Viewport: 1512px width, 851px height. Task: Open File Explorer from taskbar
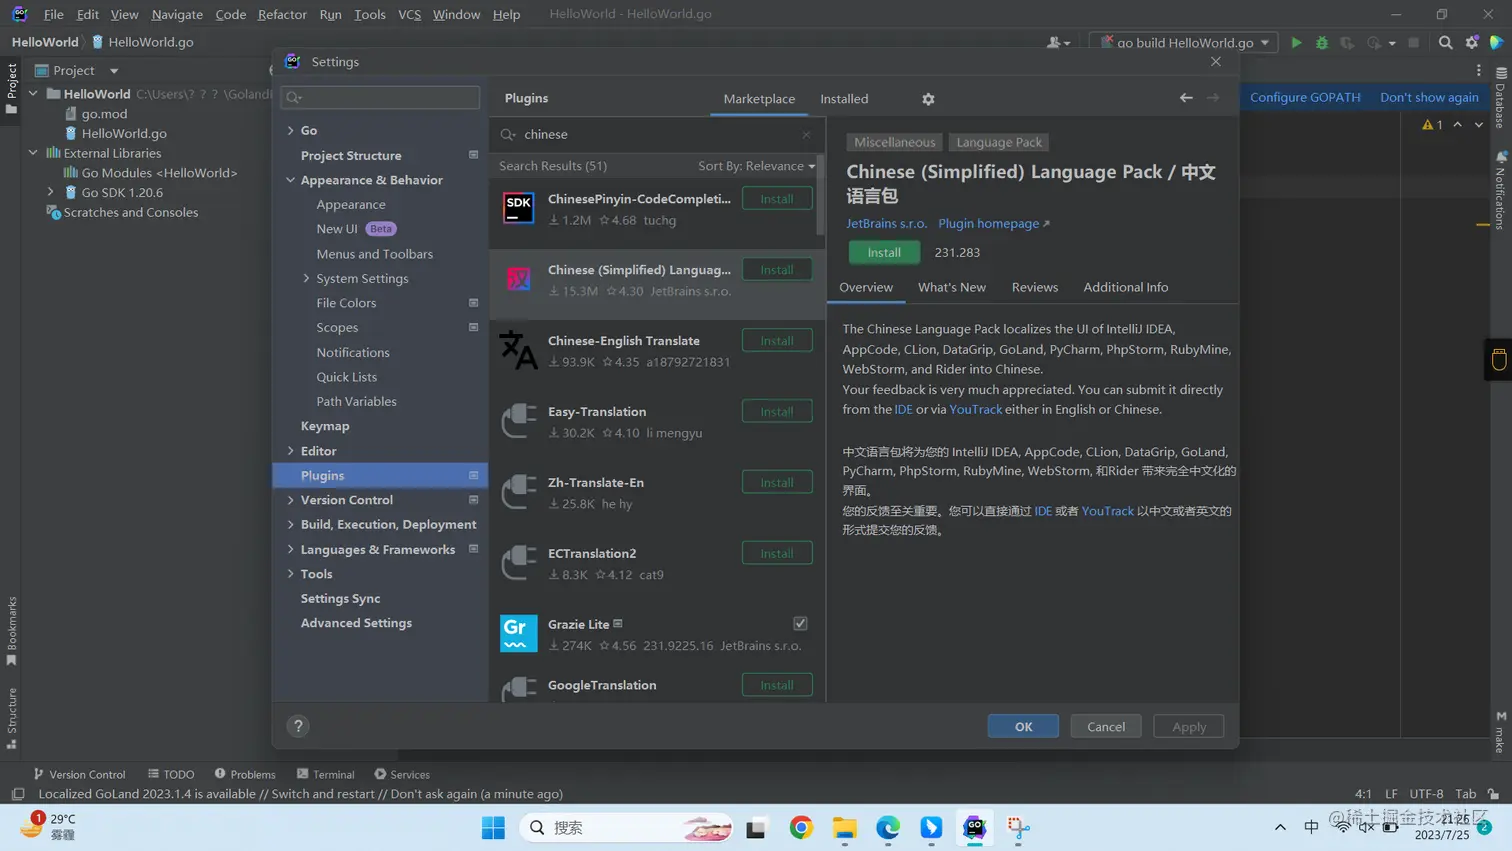tap(845, 828)
